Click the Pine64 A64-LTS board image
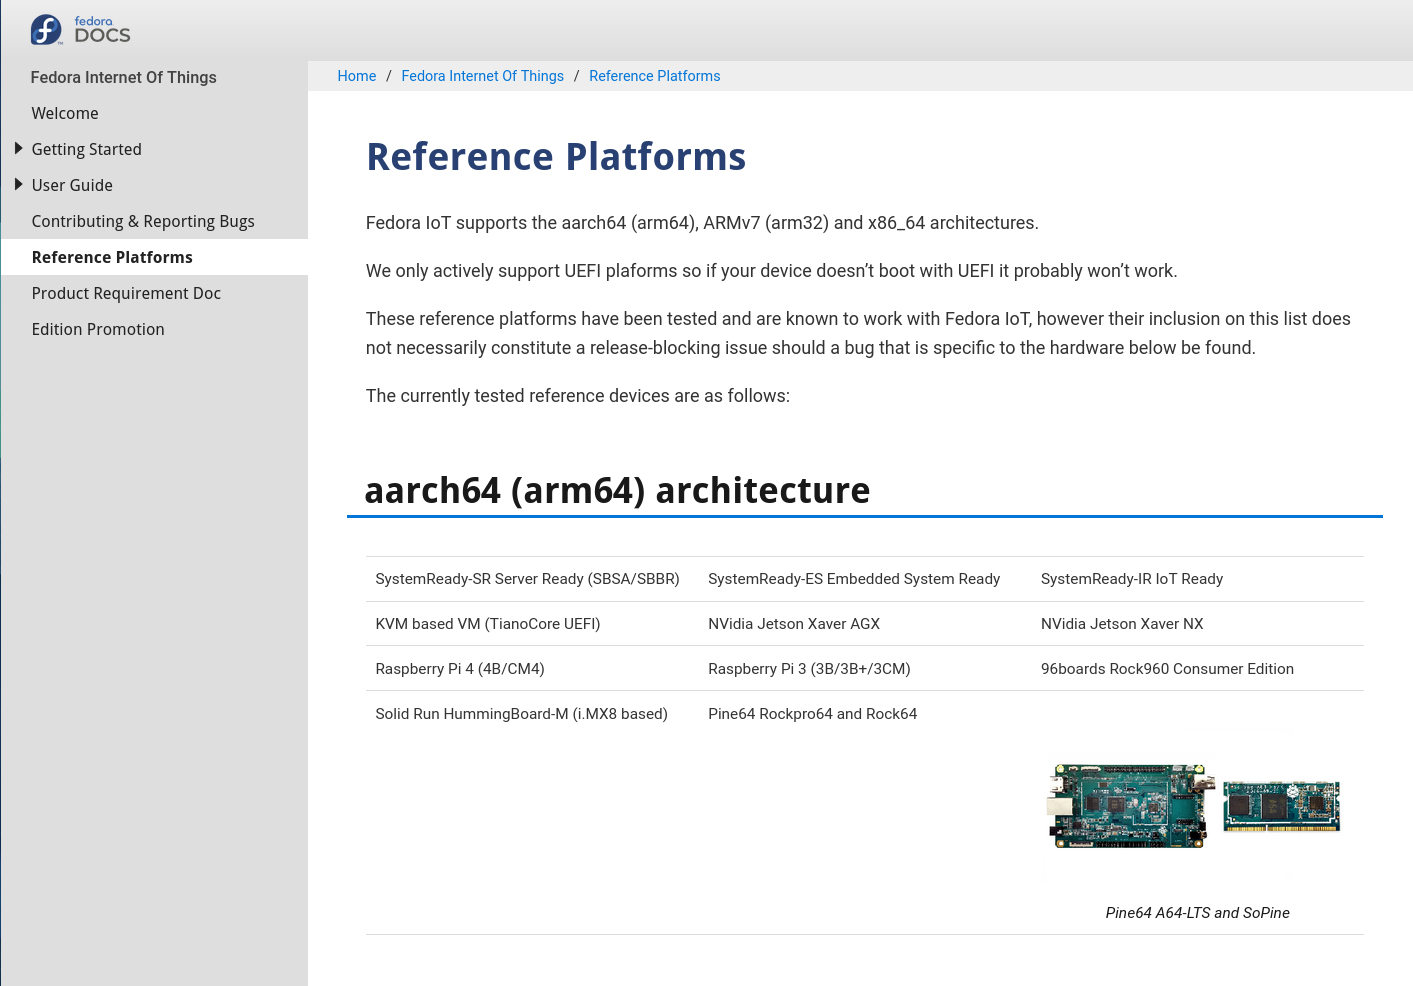 point(1130,806)
